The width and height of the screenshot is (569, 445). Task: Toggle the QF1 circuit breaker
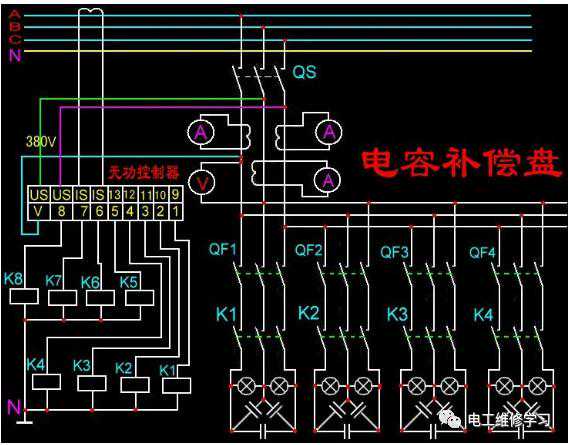tap(259, 273)
